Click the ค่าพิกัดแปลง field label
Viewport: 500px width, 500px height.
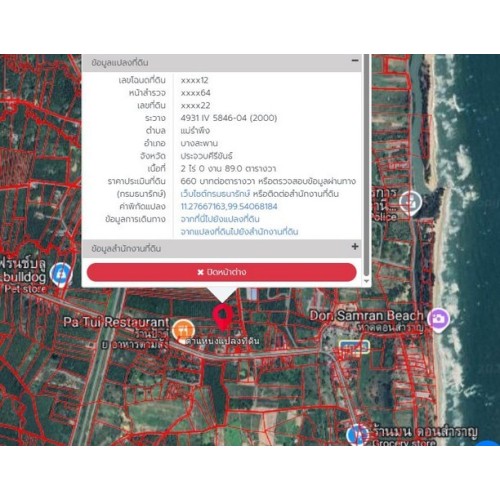(142, 206)
